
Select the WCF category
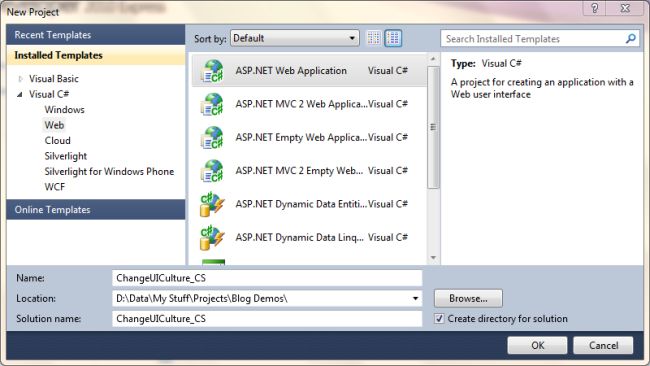click(54, 187)
